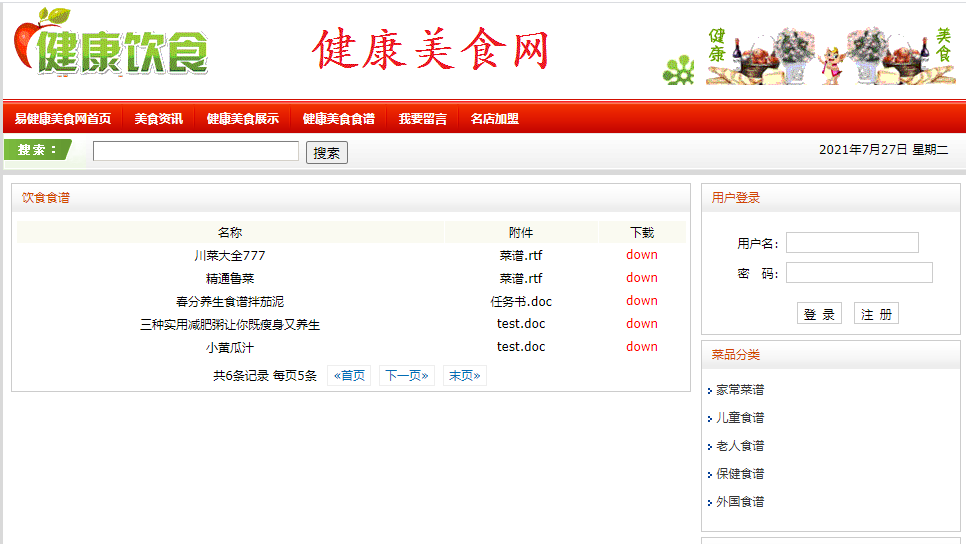The height and width of the screenshot is (544, 966).
Task: Click recipe name 春分养生食谱拌茄泥
Action: click(230, 301)
